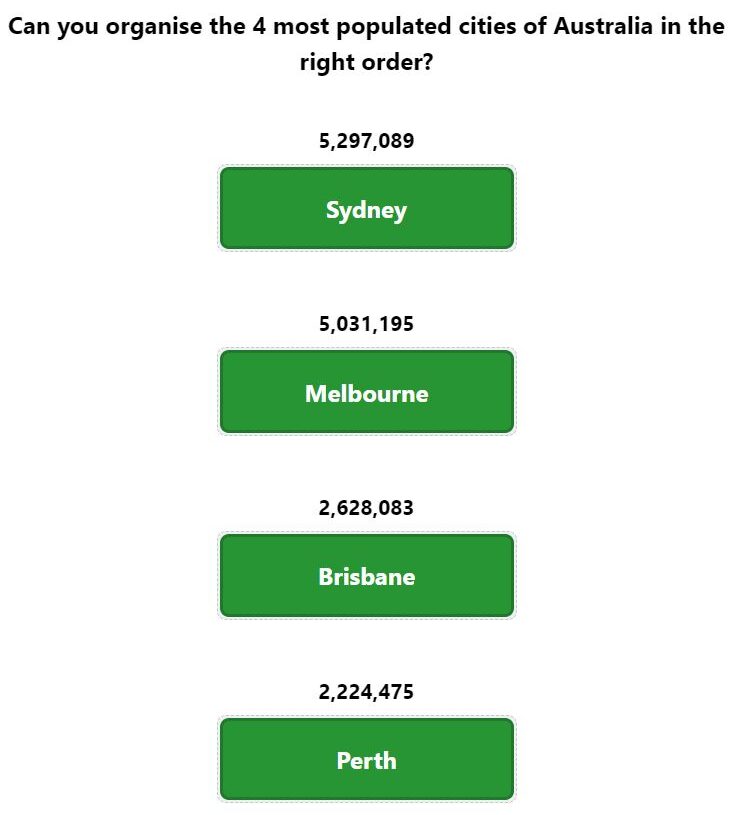The width and height of the screenshot is (738, 815).
Task: Select the 2,628,083 population figure
Action: 366,508
